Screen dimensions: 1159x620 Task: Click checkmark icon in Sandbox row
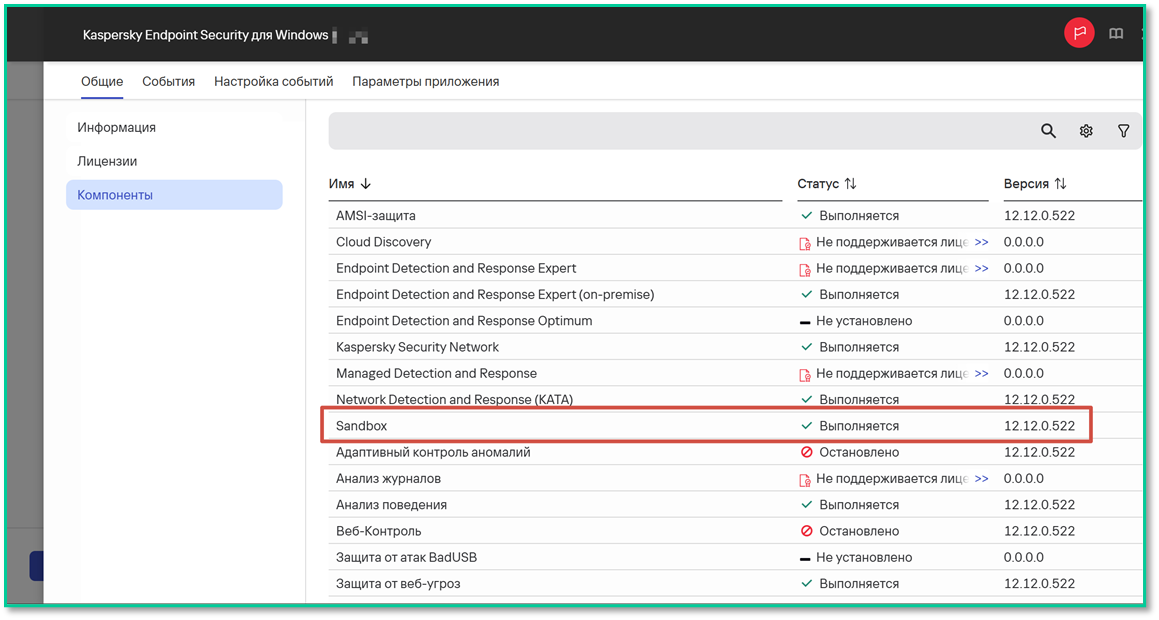coord(806,426)
